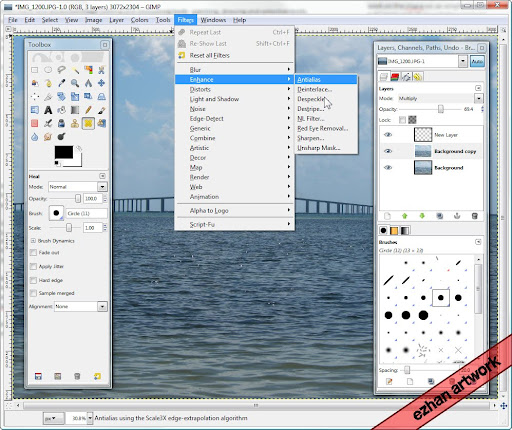Switch to the Paths tab
512x430 pixels.
tap(406, 77)
